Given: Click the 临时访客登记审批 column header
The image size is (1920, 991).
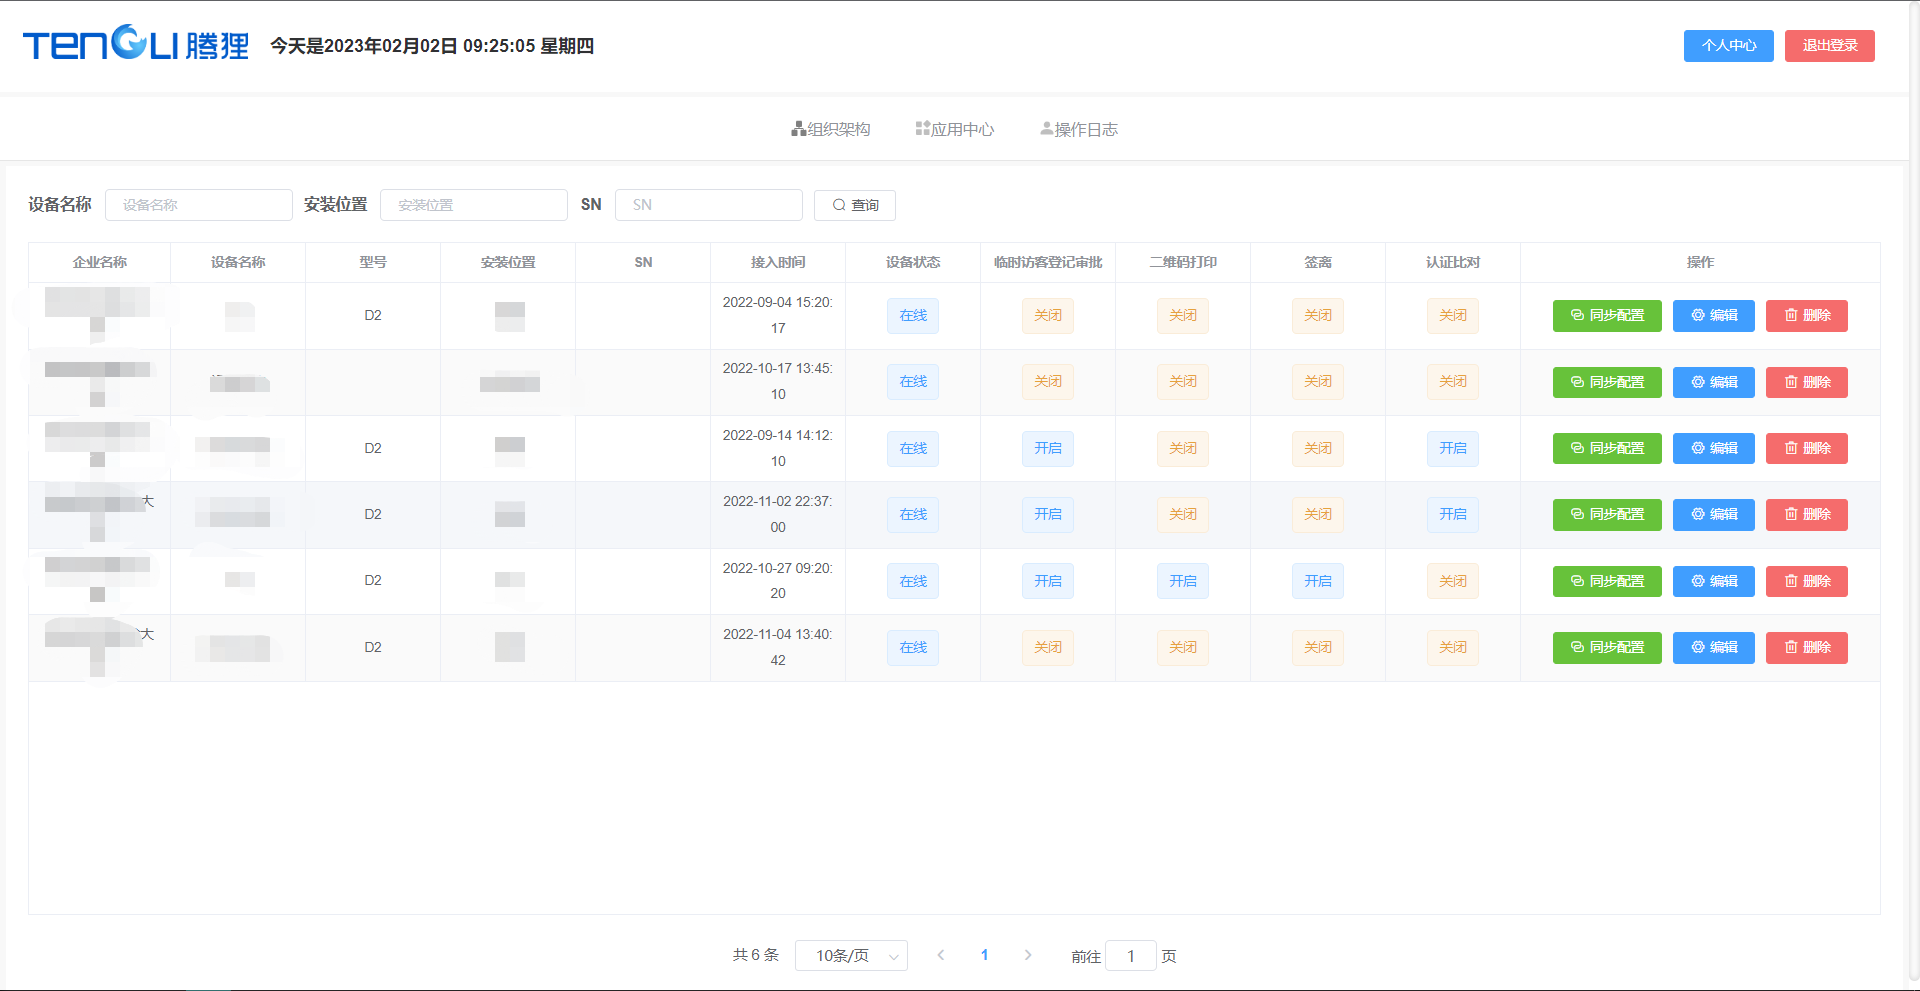Looking at the screenshot, I should coord(1048,262).
